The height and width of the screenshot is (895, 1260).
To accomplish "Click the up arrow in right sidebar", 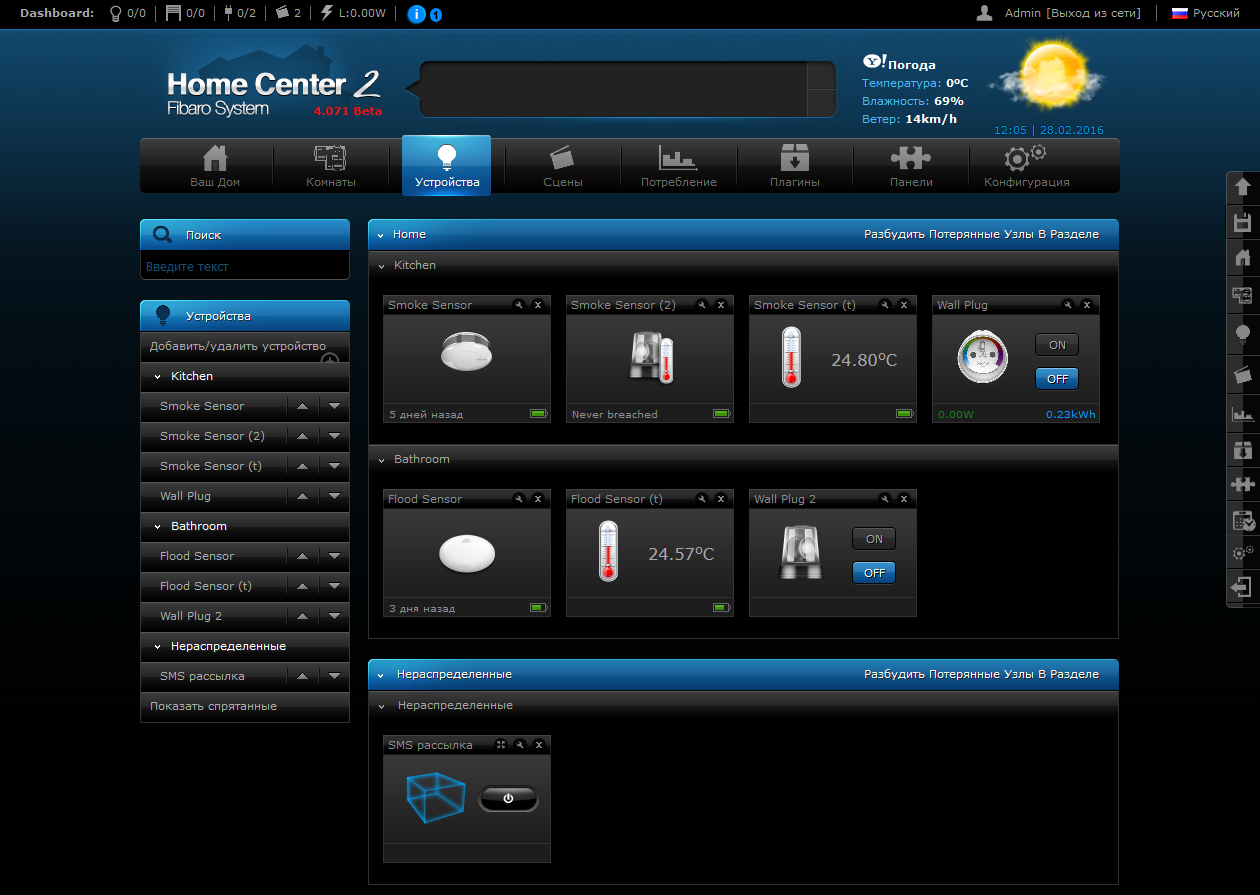I will coord(1243,187).
